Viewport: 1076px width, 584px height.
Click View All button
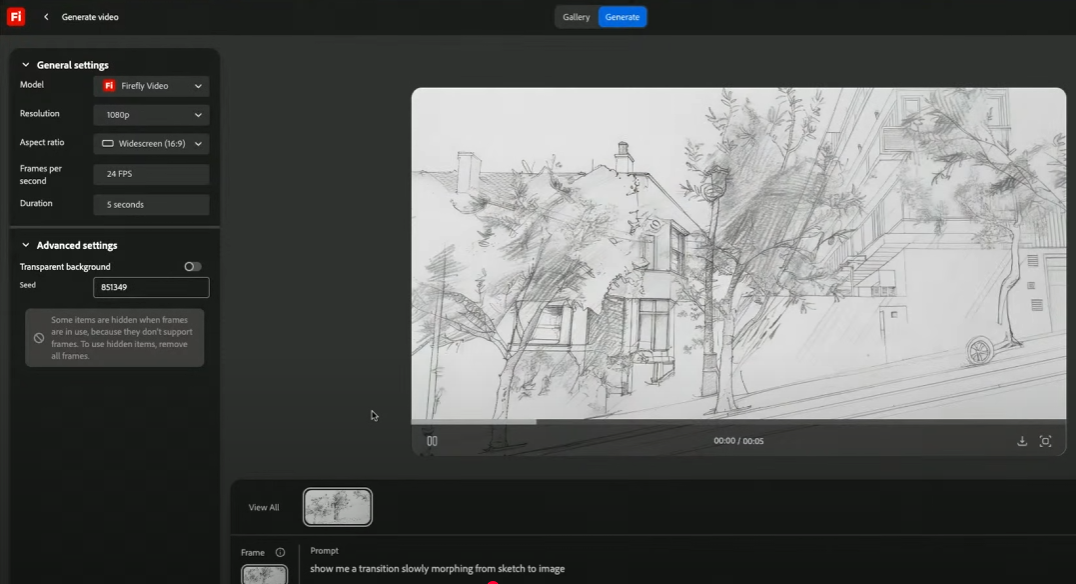pos(264,508)
